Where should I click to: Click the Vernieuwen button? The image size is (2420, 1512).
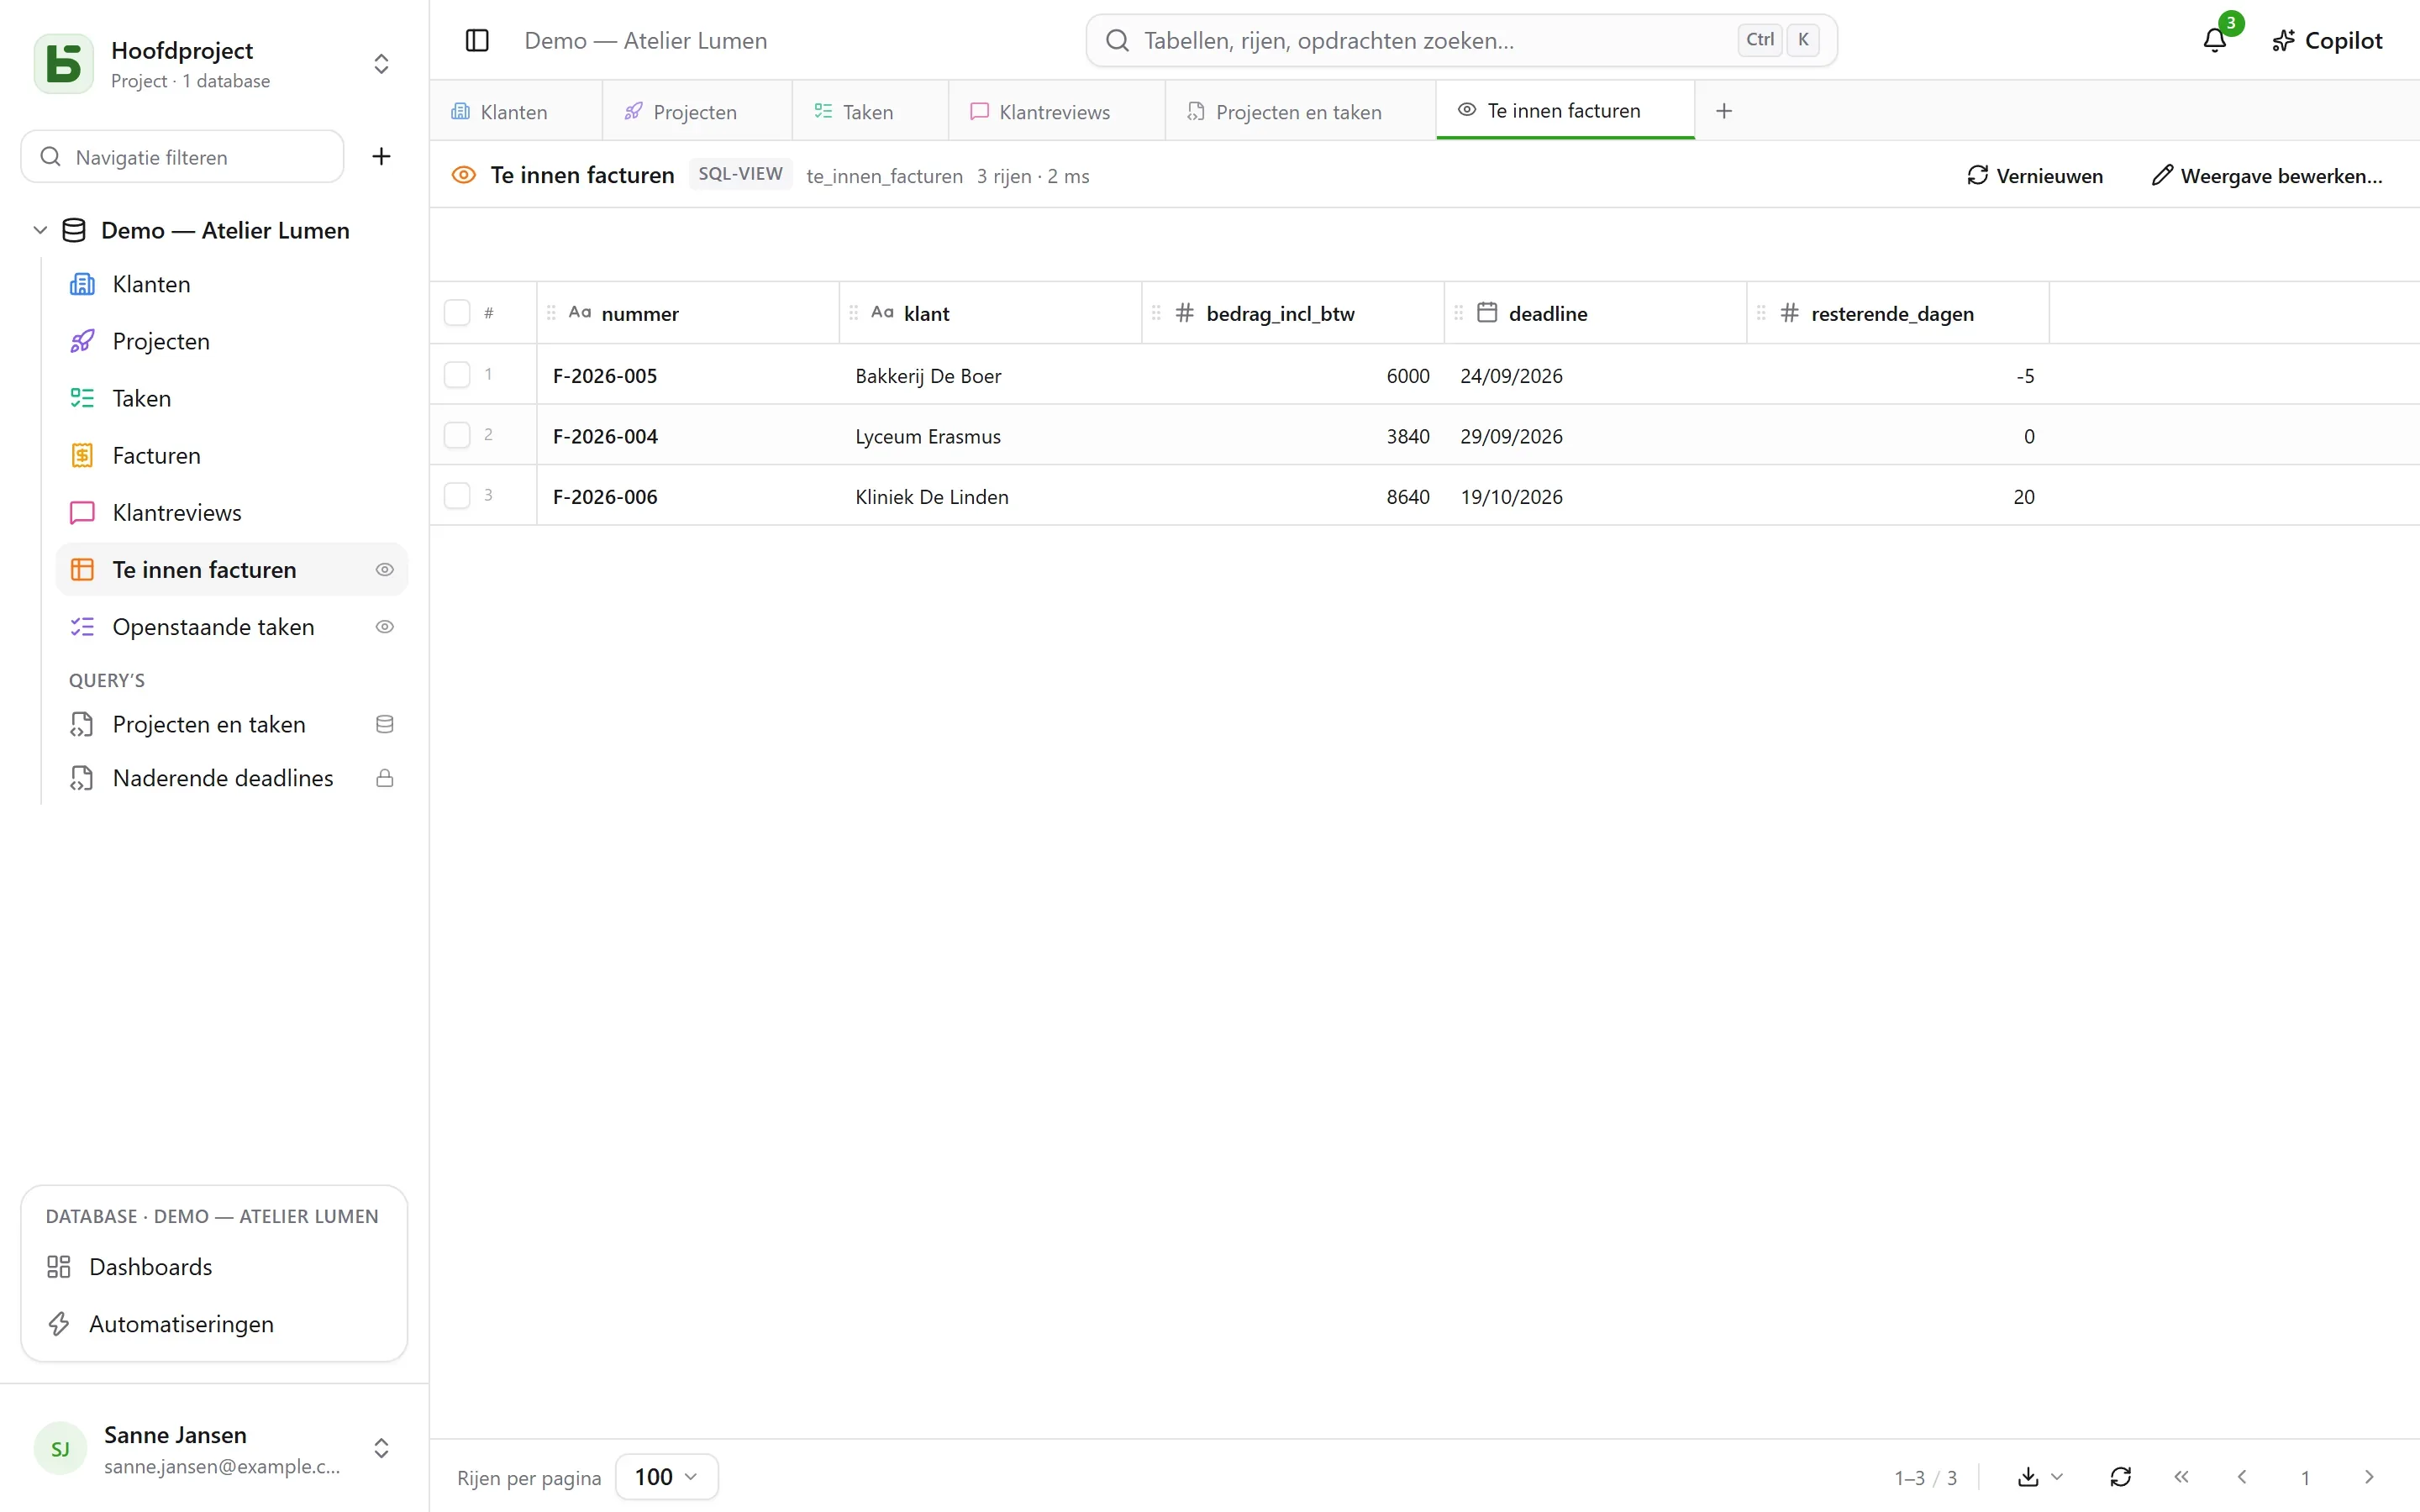[2035, 176]
